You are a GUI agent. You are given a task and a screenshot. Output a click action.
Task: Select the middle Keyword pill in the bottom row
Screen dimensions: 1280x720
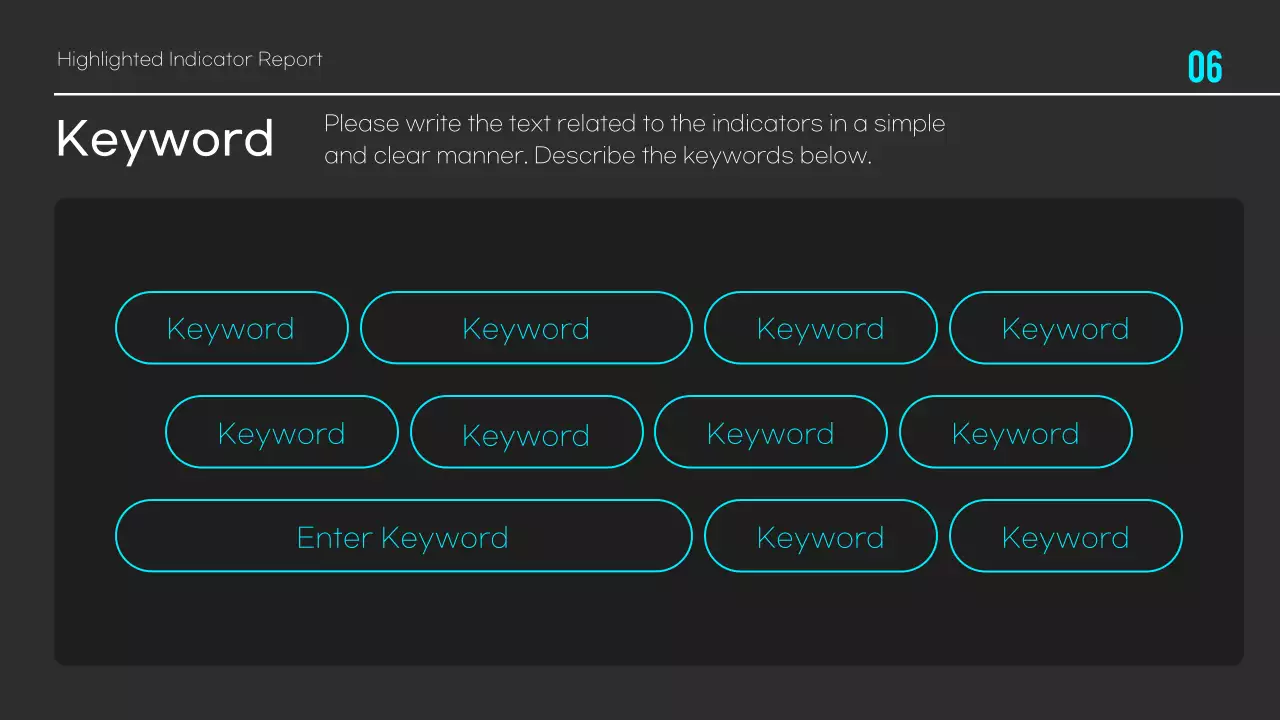click(820, 537)
